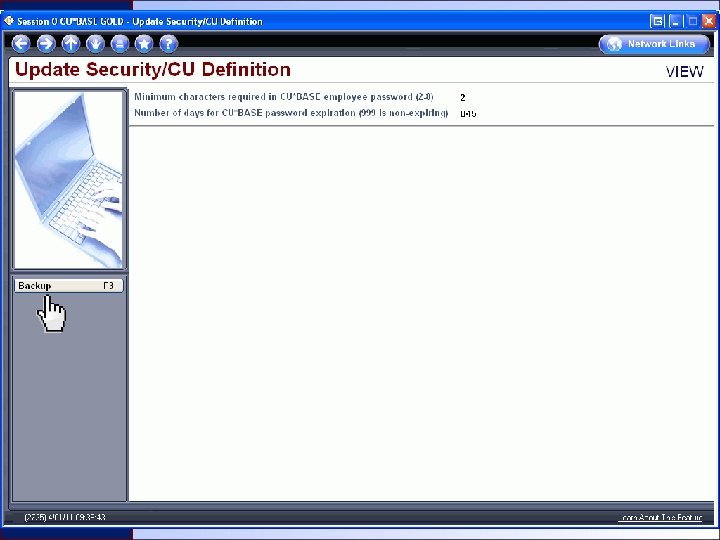Open help with the question mark icon
This screenshot has width=720, height=540.
point(169,44)
